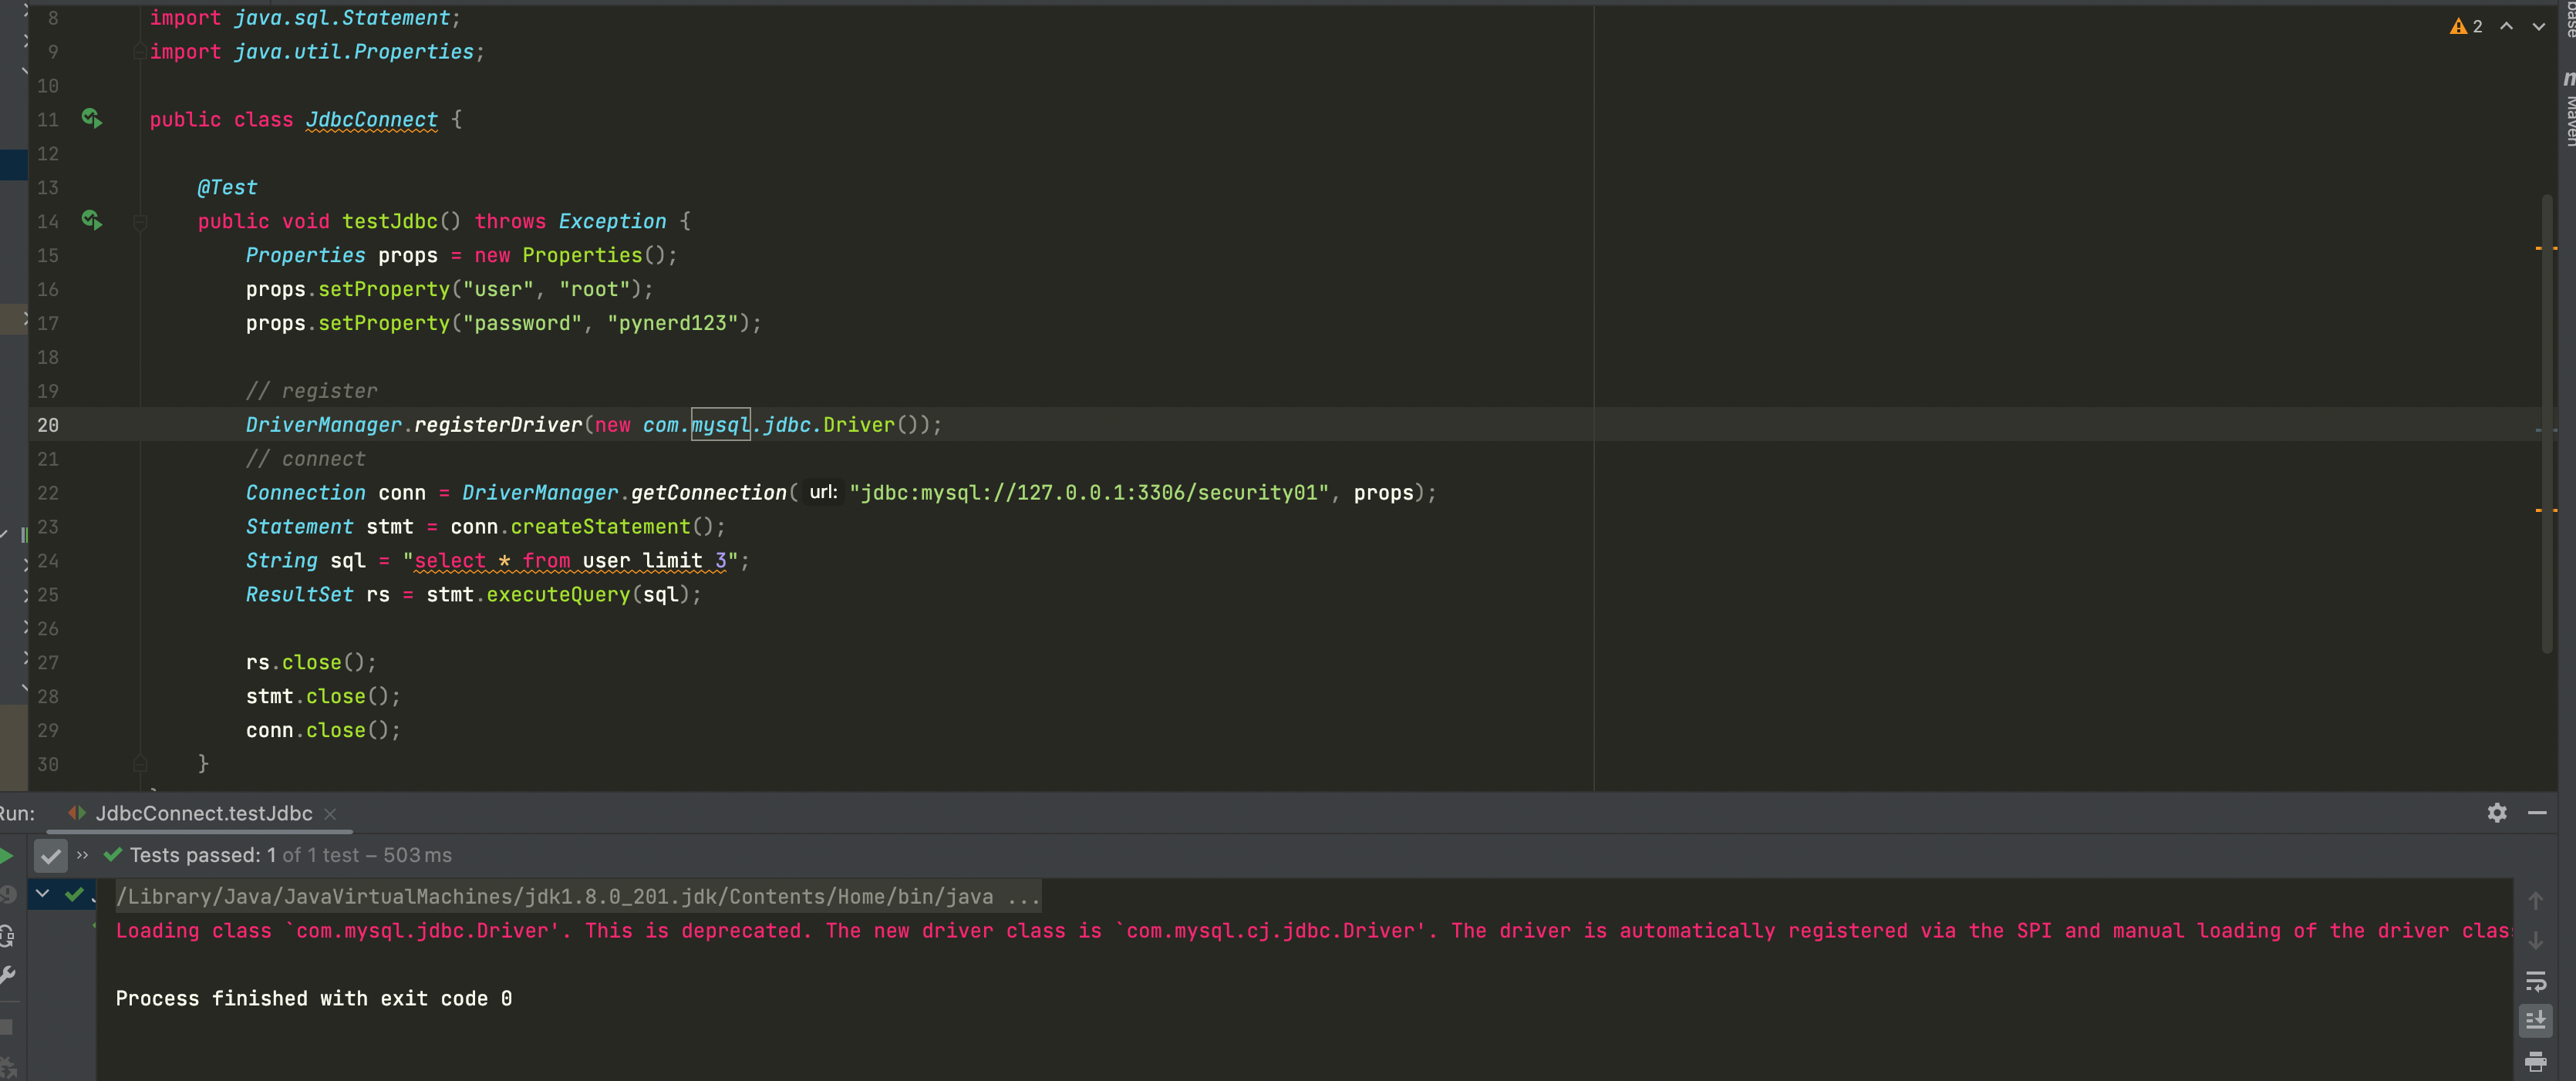The width and height of the screenshot is (2576, 1081).
Task: Open Run settings with the gear icon
Action: tap(2498, 813)
